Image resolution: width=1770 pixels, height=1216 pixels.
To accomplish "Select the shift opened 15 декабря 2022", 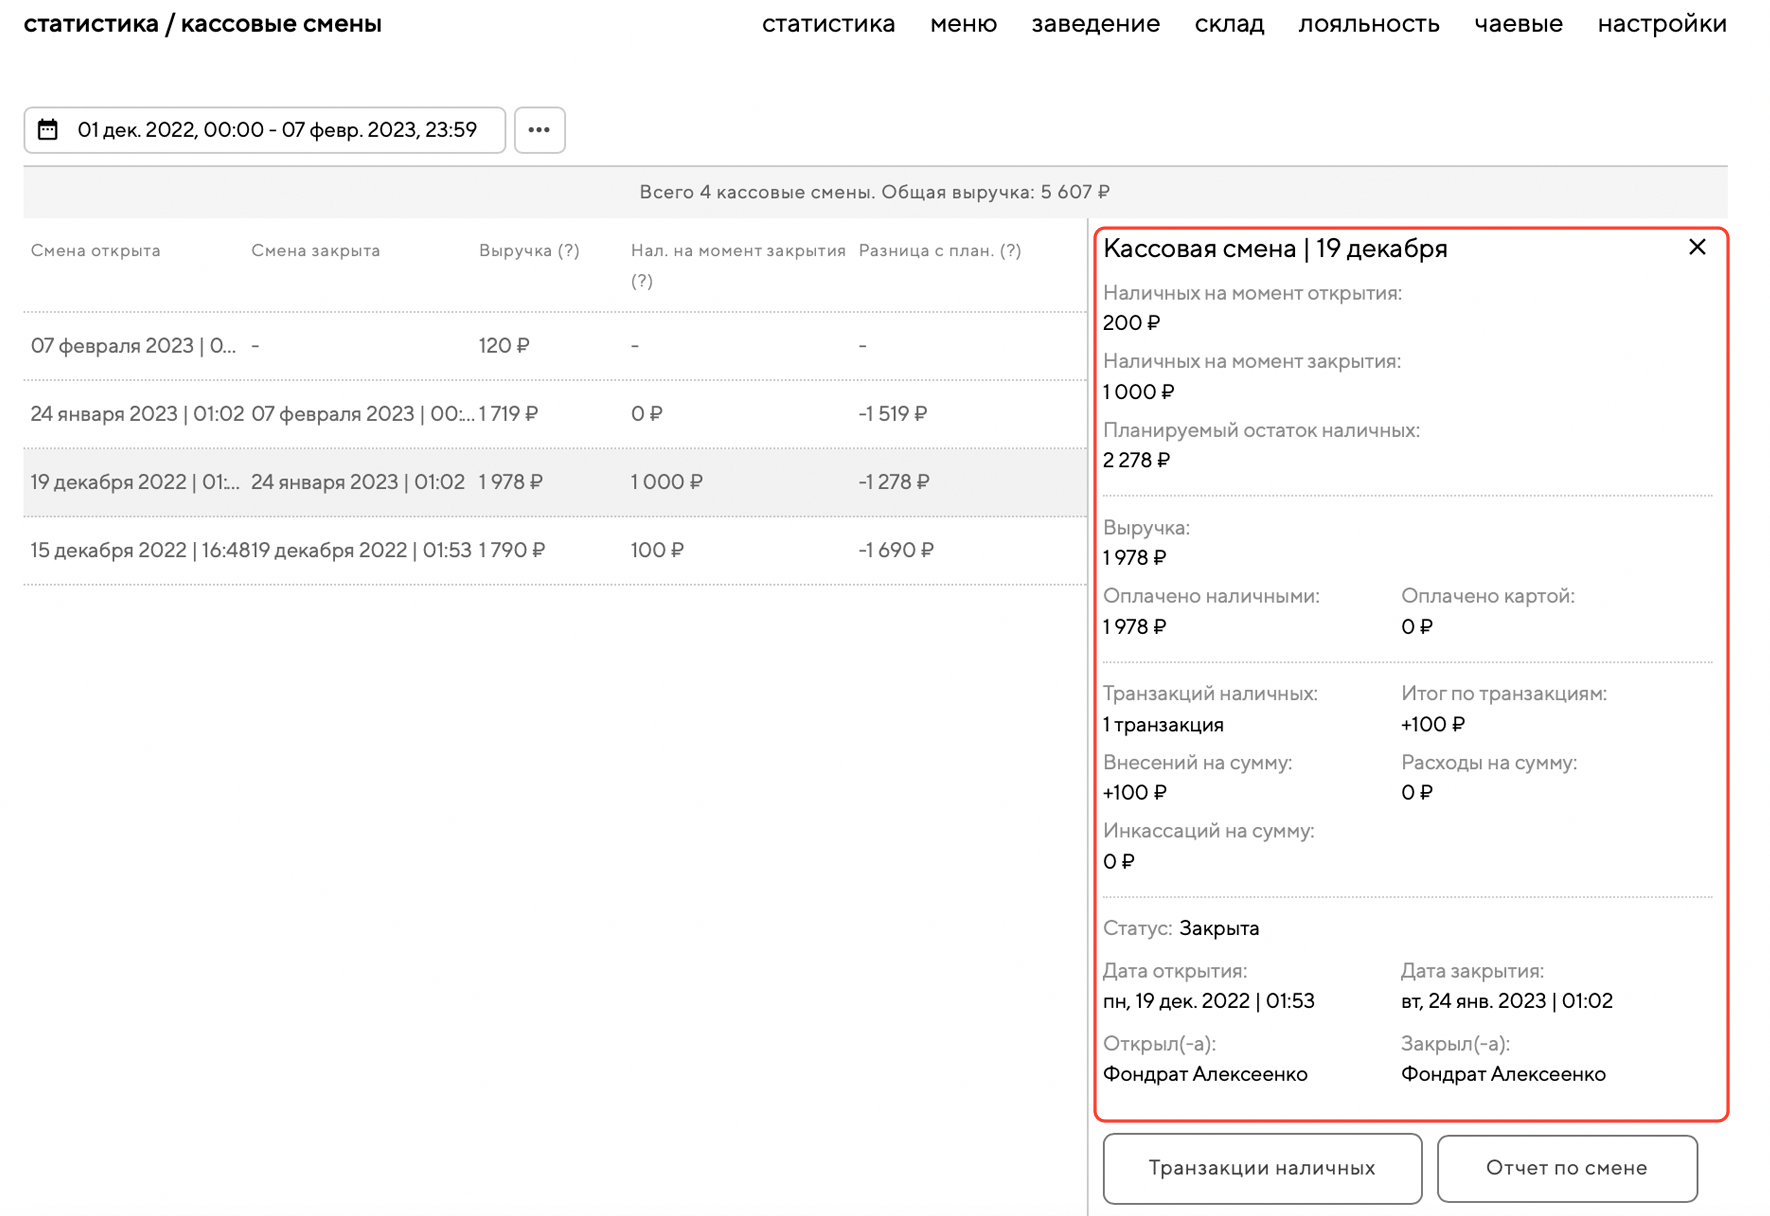I will pos(137,550).
